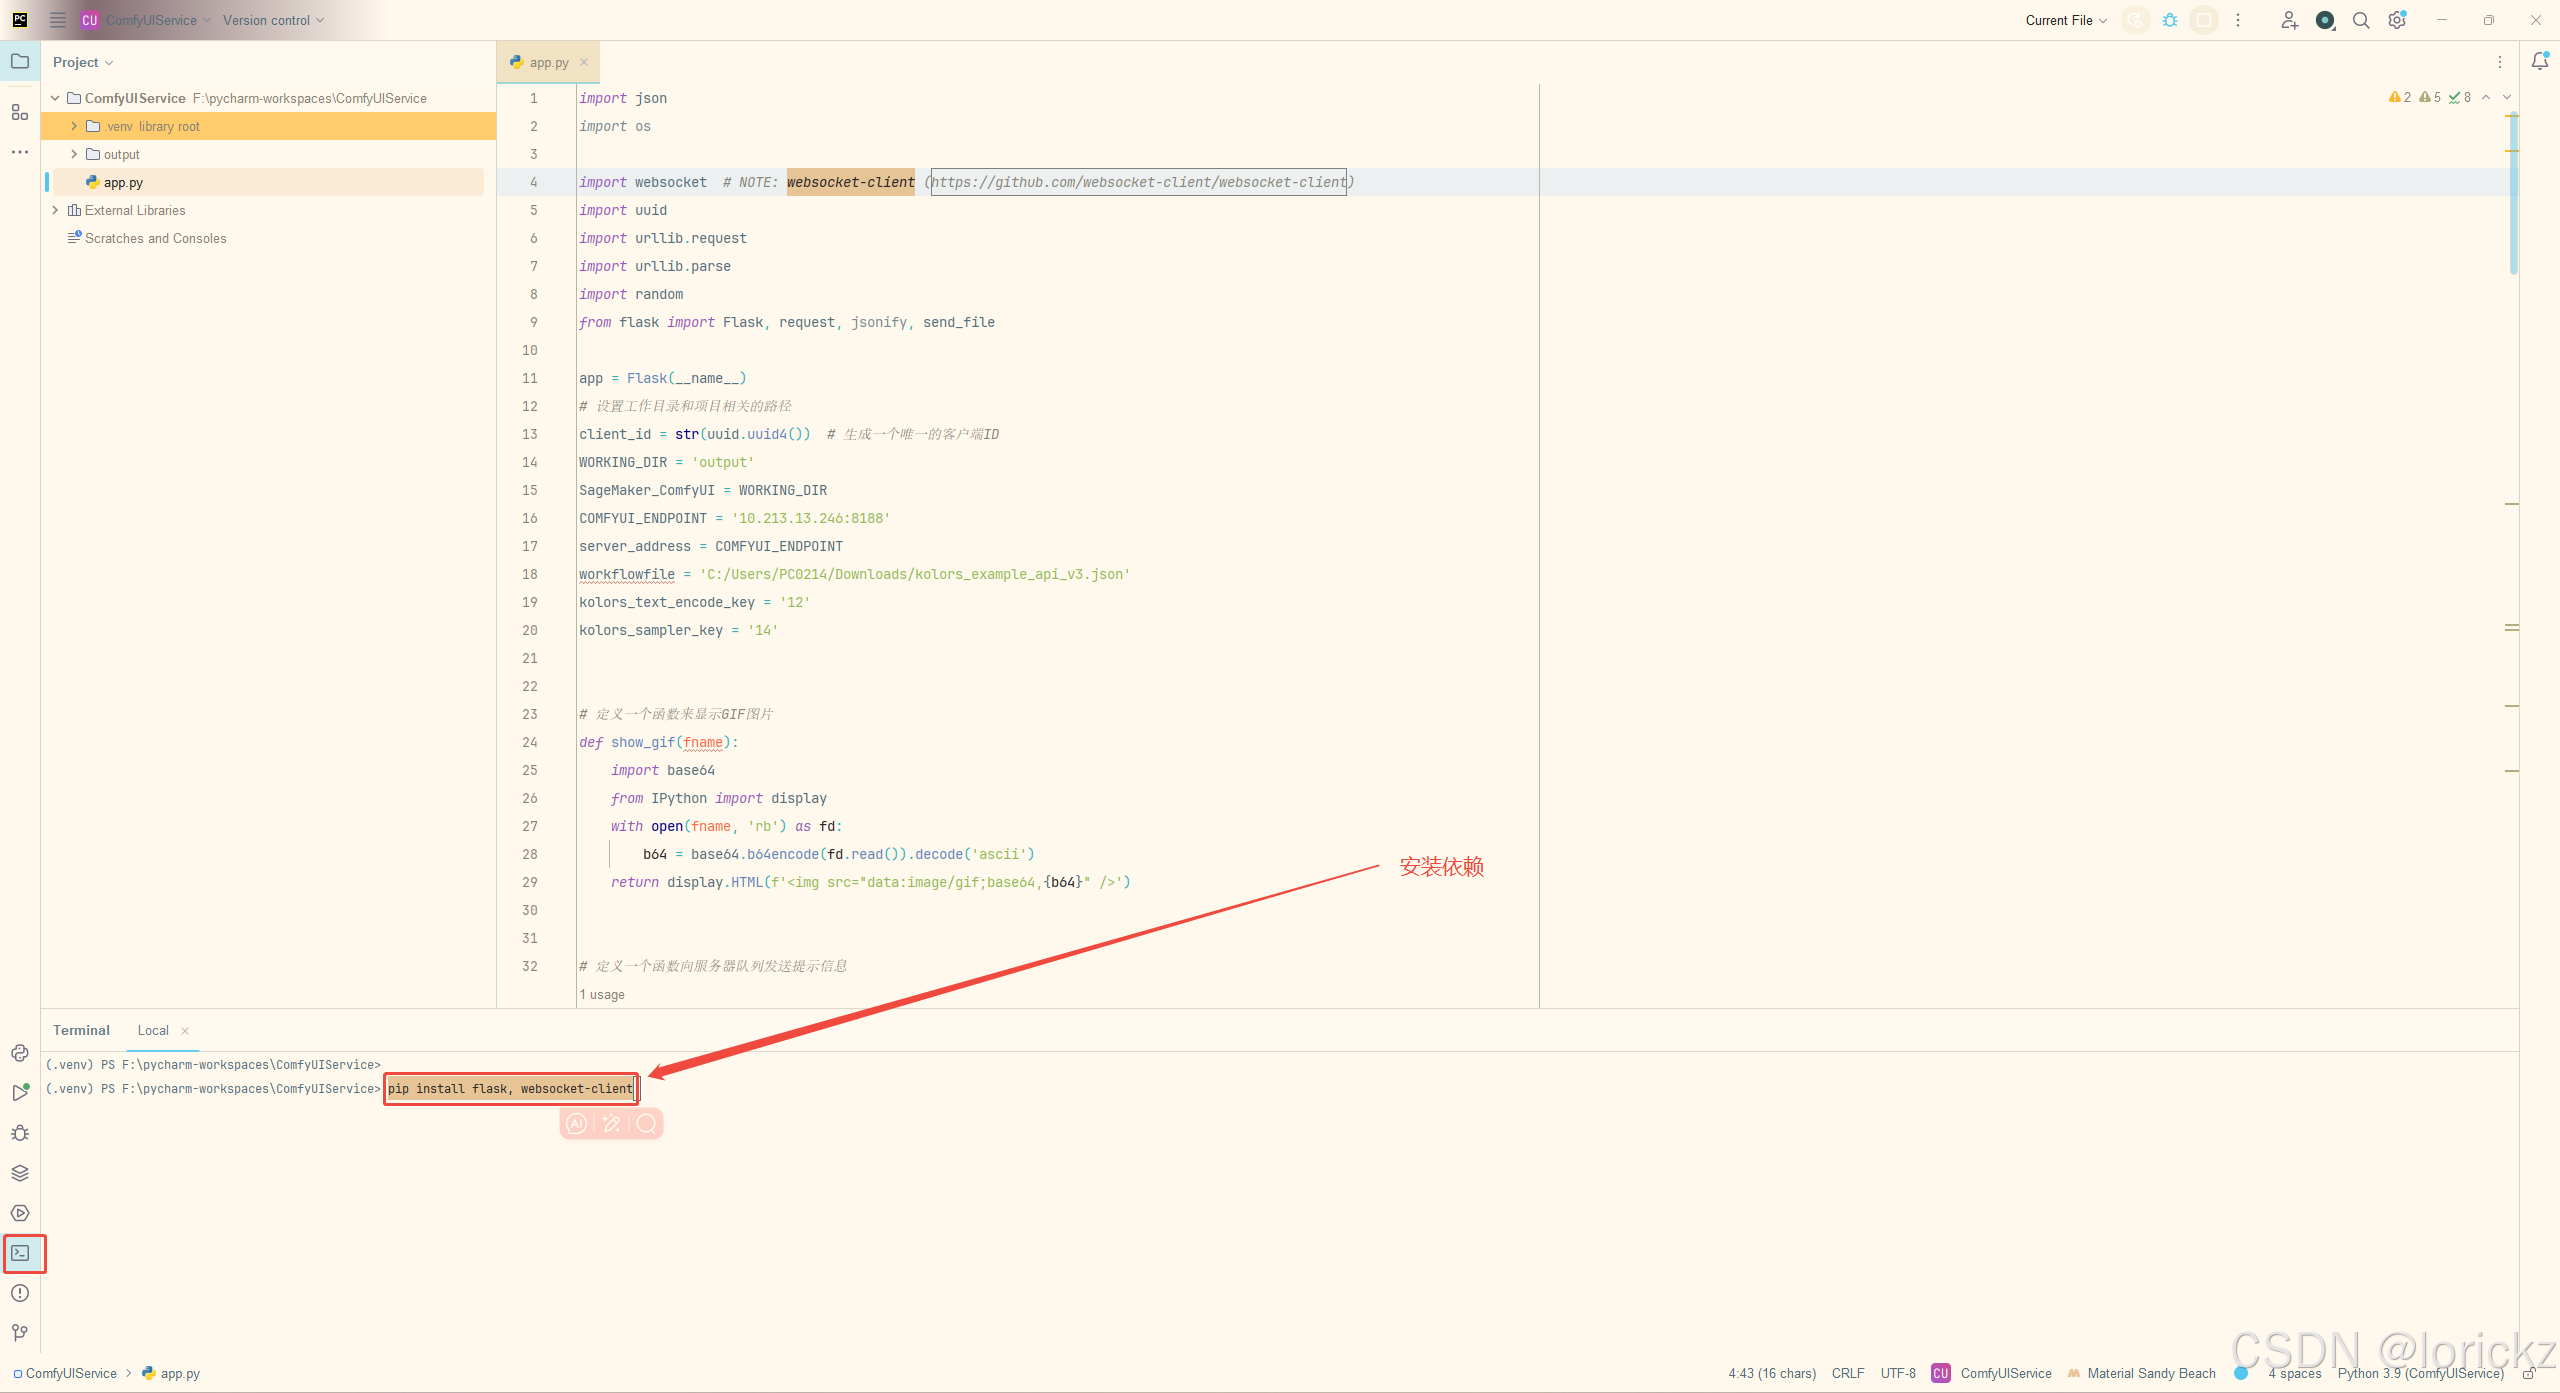Open the Version Control tool window

pos(20,1333)
